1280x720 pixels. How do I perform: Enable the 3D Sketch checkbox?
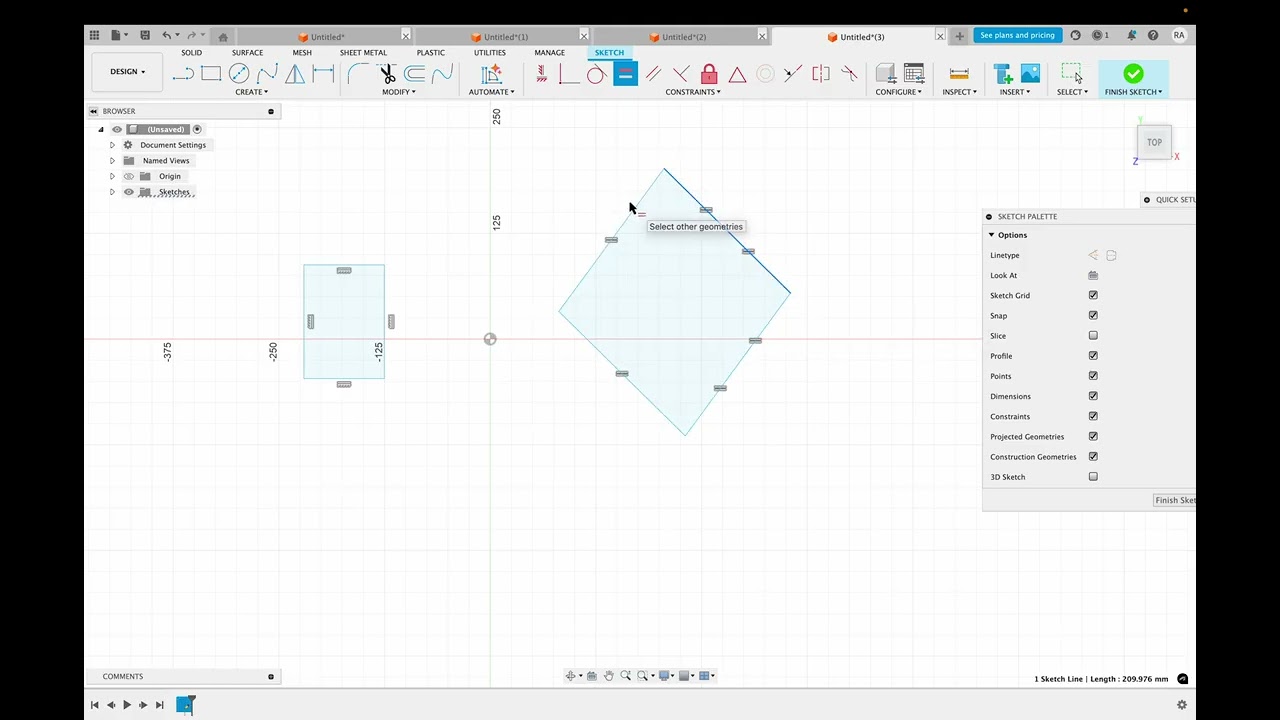pos(1093,477)
